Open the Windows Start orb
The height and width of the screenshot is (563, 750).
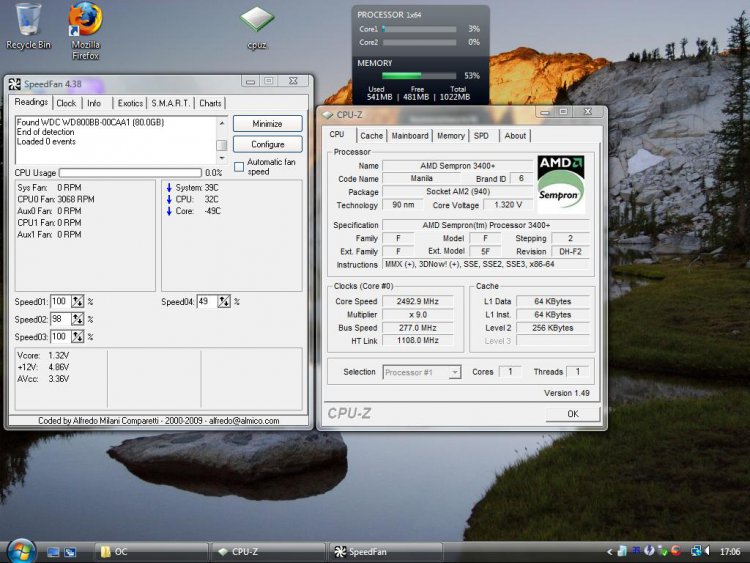pos(21,551)
